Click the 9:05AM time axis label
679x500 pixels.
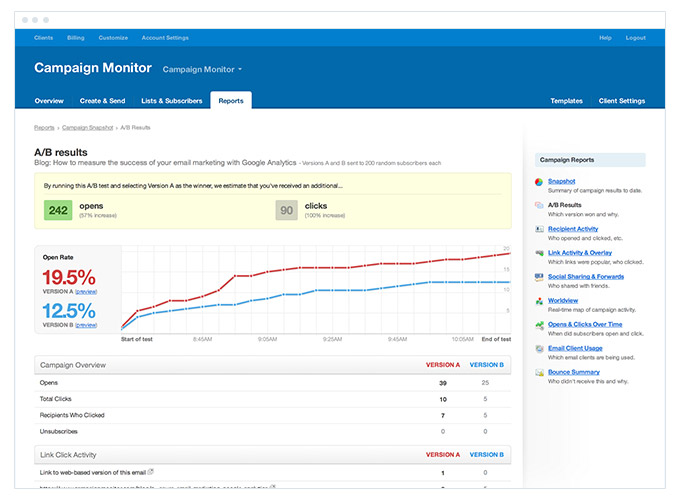point(267,339)
